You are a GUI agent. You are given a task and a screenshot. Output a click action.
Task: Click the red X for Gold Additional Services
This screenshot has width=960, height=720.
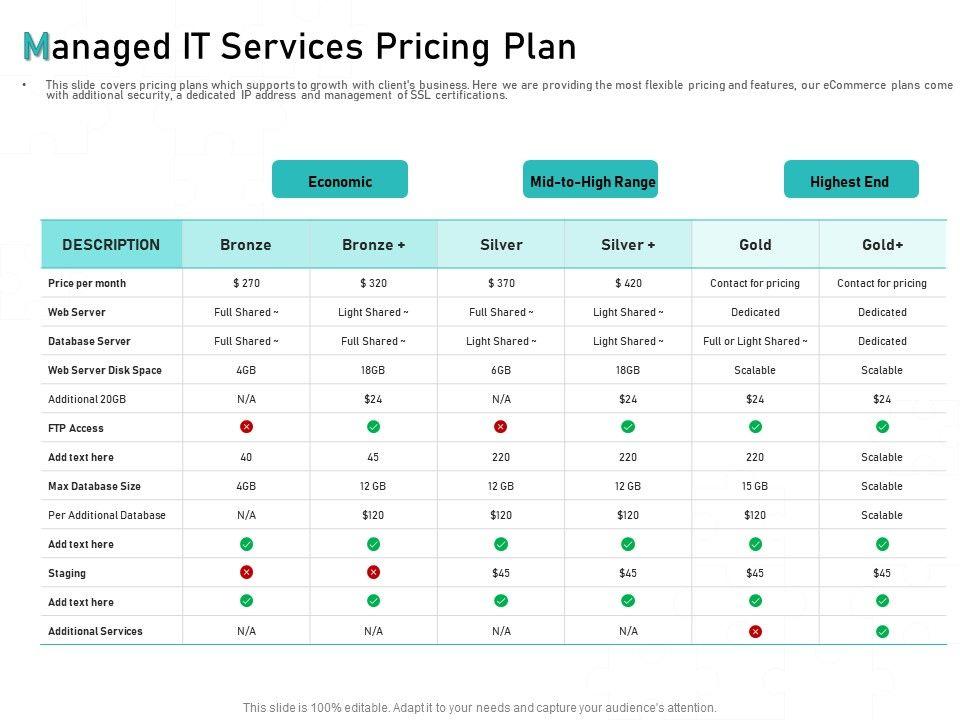755,631
